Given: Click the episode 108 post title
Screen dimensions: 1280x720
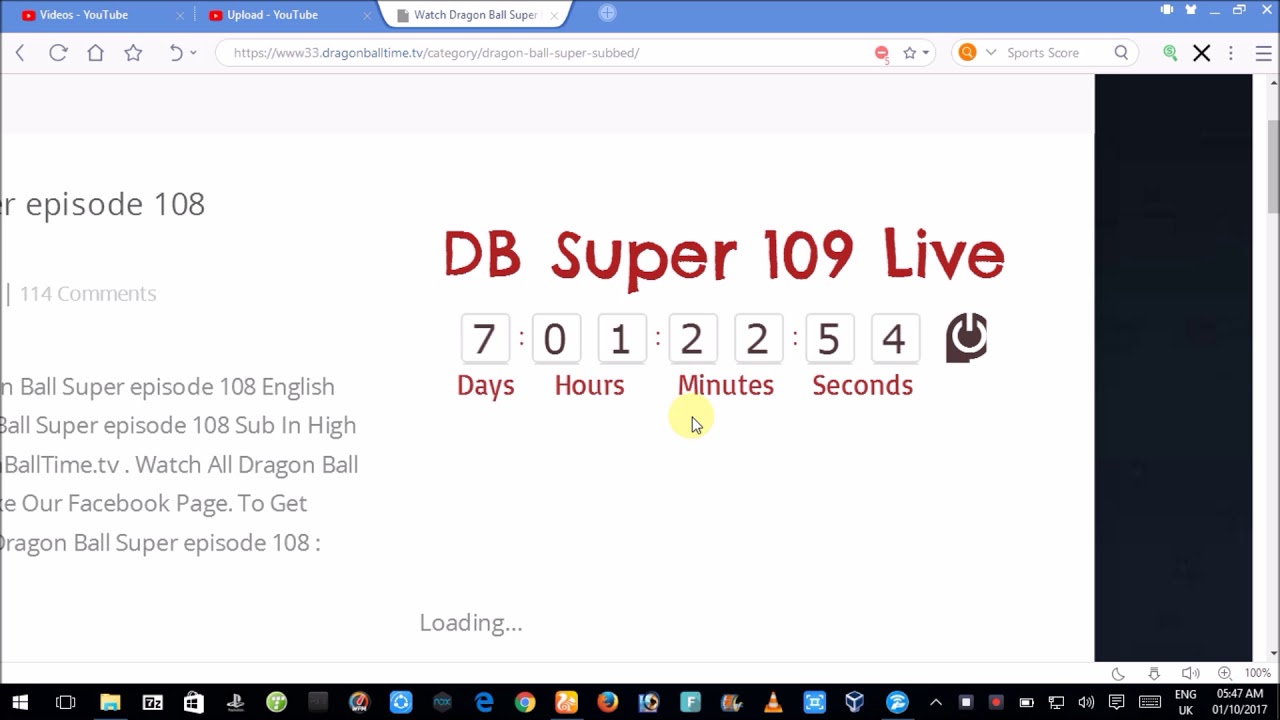Looking at the screenshot, I should click(102, 204).
